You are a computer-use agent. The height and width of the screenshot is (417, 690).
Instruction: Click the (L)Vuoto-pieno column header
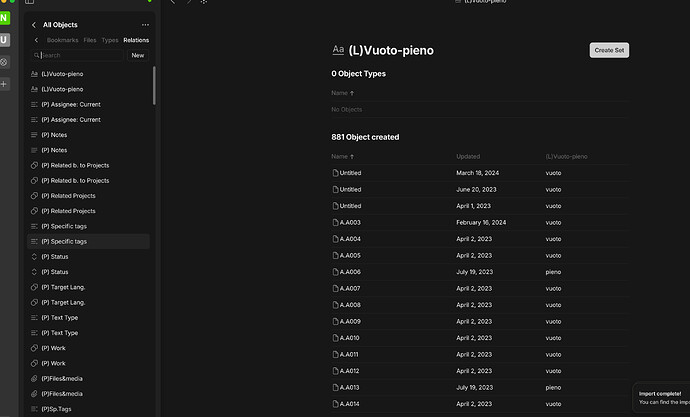click(x=566, y=157)
